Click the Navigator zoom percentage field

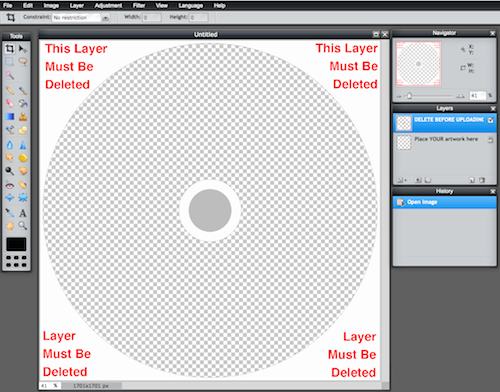pyautogui.click(x=477, y=96)
